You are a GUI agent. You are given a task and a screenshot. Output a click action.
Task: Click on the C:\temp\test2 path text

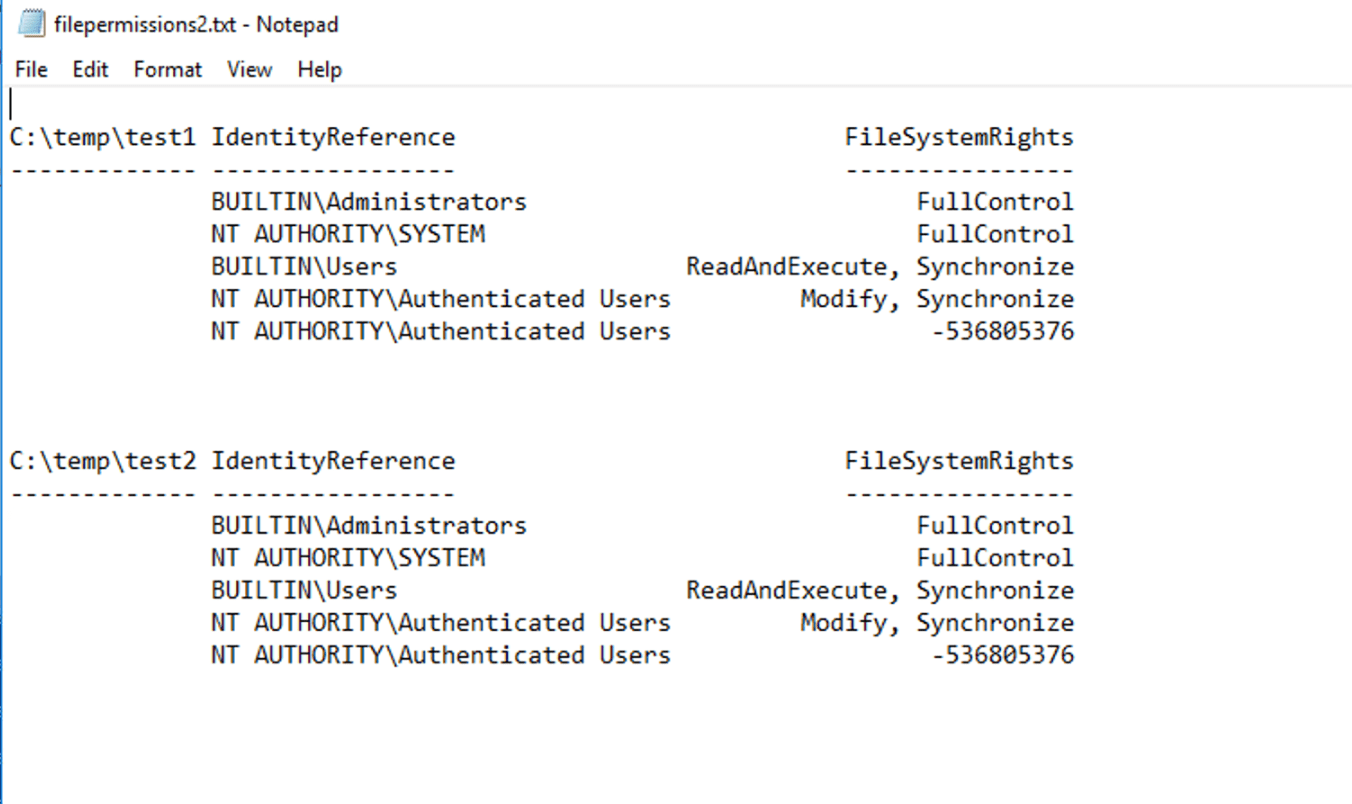(x=102, y=462)
